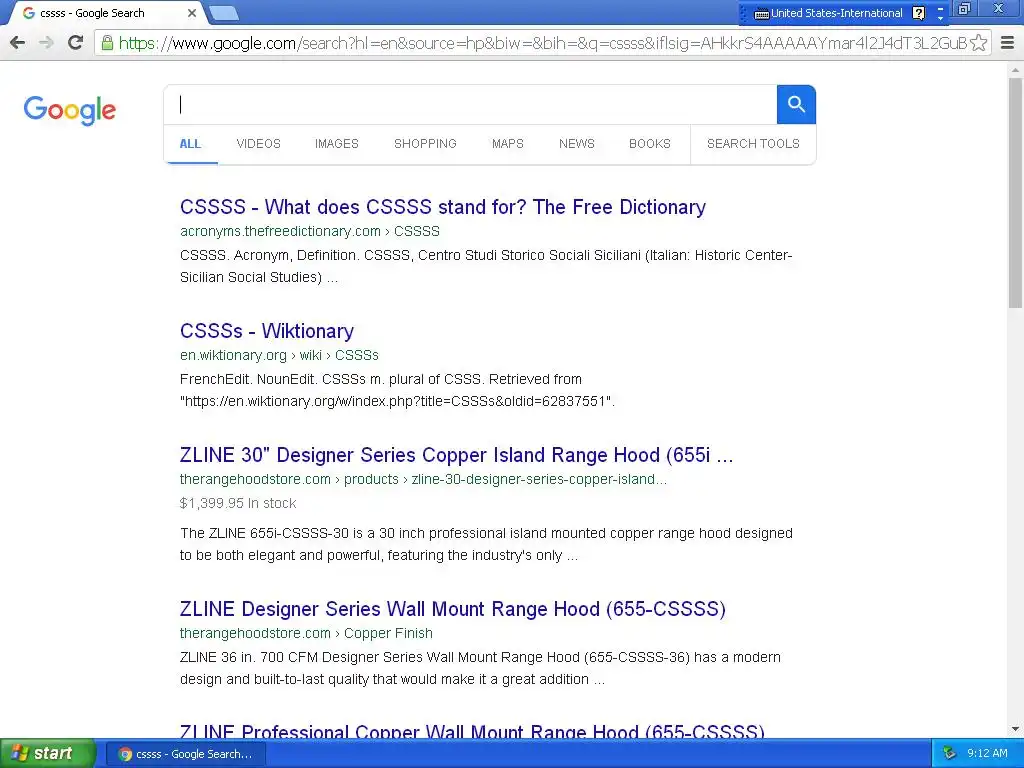Screen dimensions: 1024x768
Task: Switch to the MAPS tab
Action: tap(507, 144)
